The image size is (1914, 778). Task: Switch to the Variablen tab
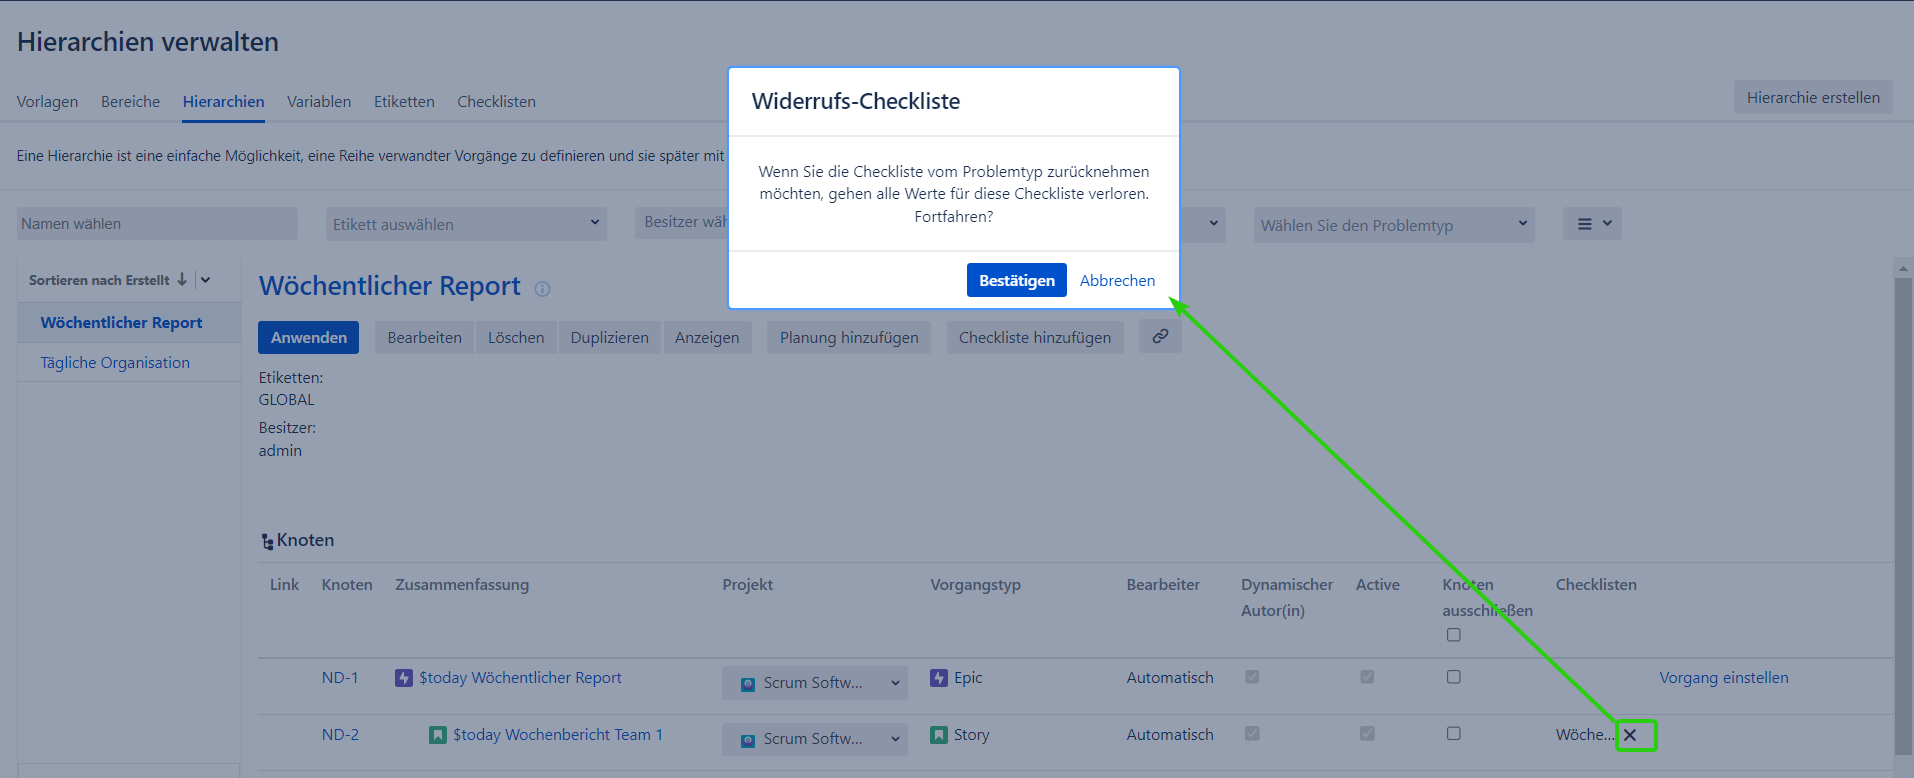coord(319,102)
